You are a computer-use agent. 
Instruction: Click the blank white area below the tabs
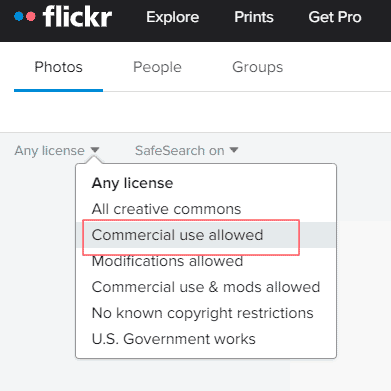195,112
